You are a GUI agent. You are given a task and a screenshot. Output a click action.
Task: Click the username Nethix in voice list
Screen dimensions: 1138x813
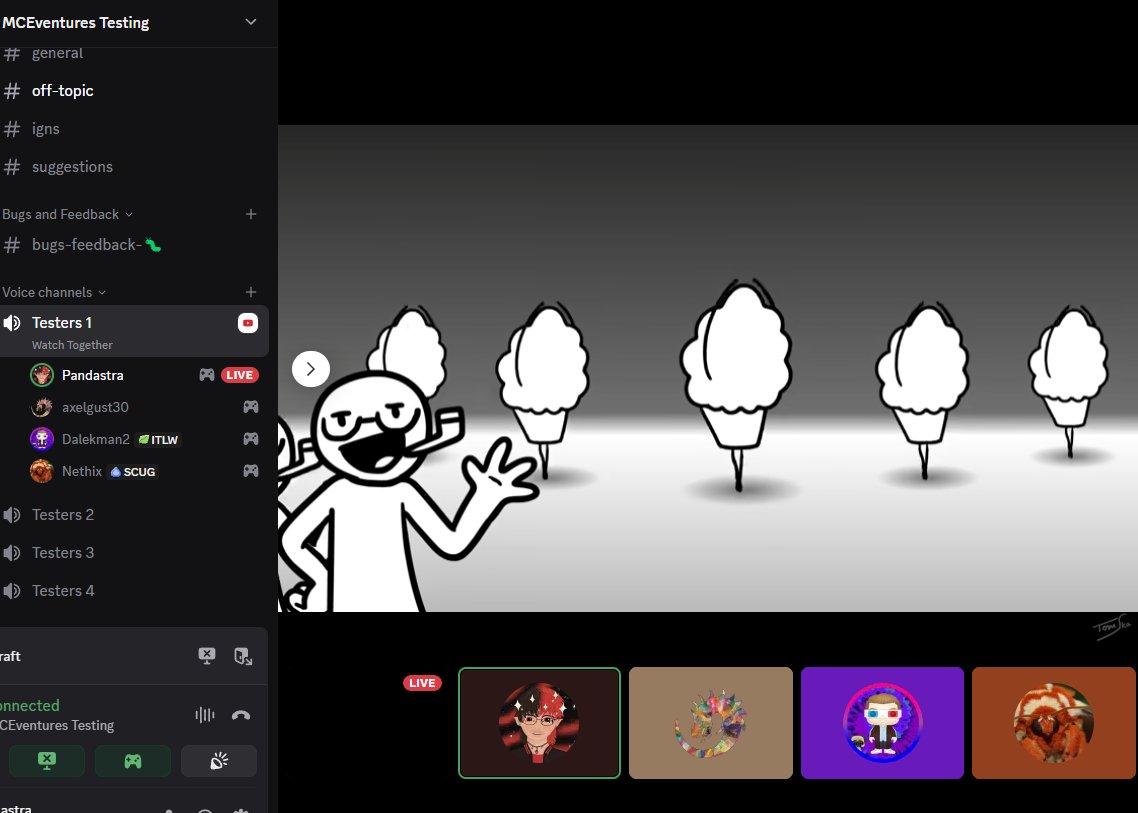coord(82,471)
